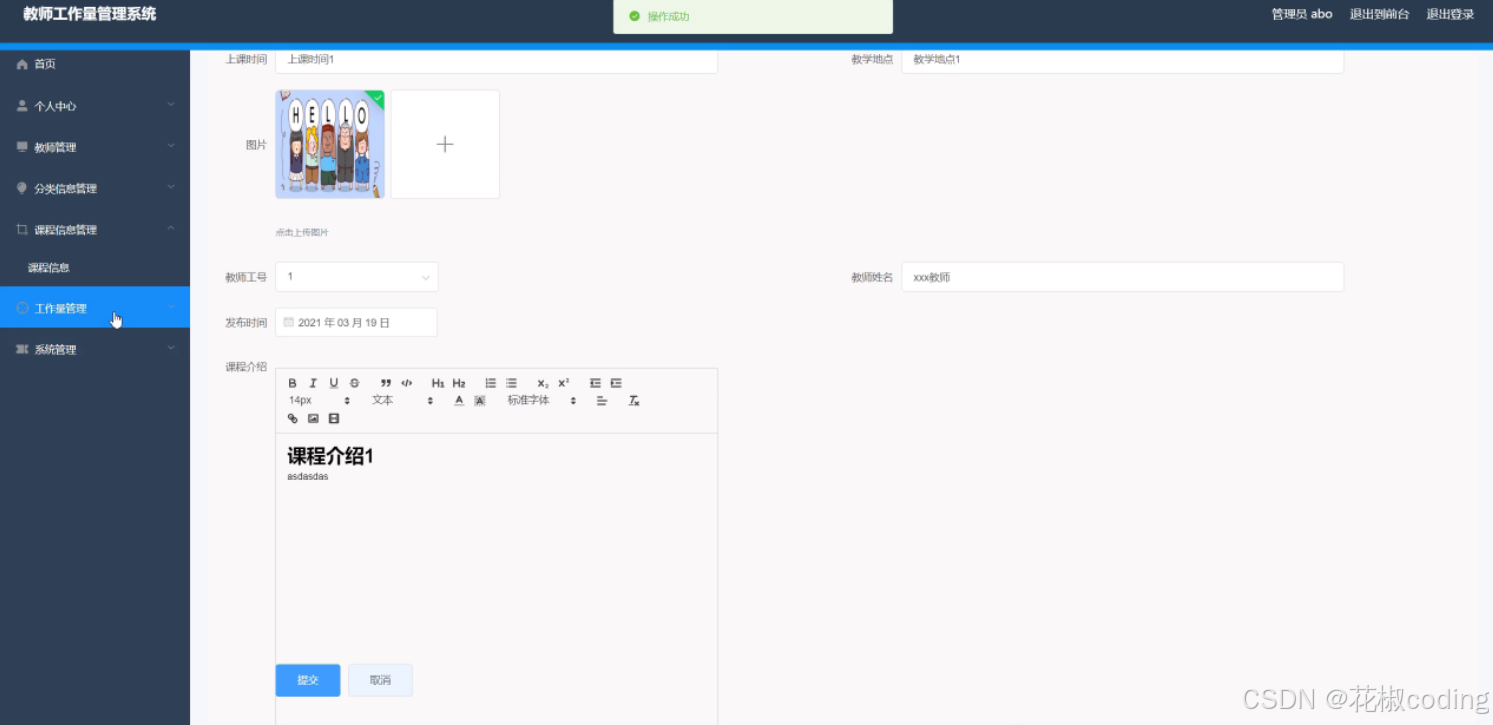Expand 个人中心 sidebar menu
This screenshot has height=725, width=1493.
[x=95, y=106]
